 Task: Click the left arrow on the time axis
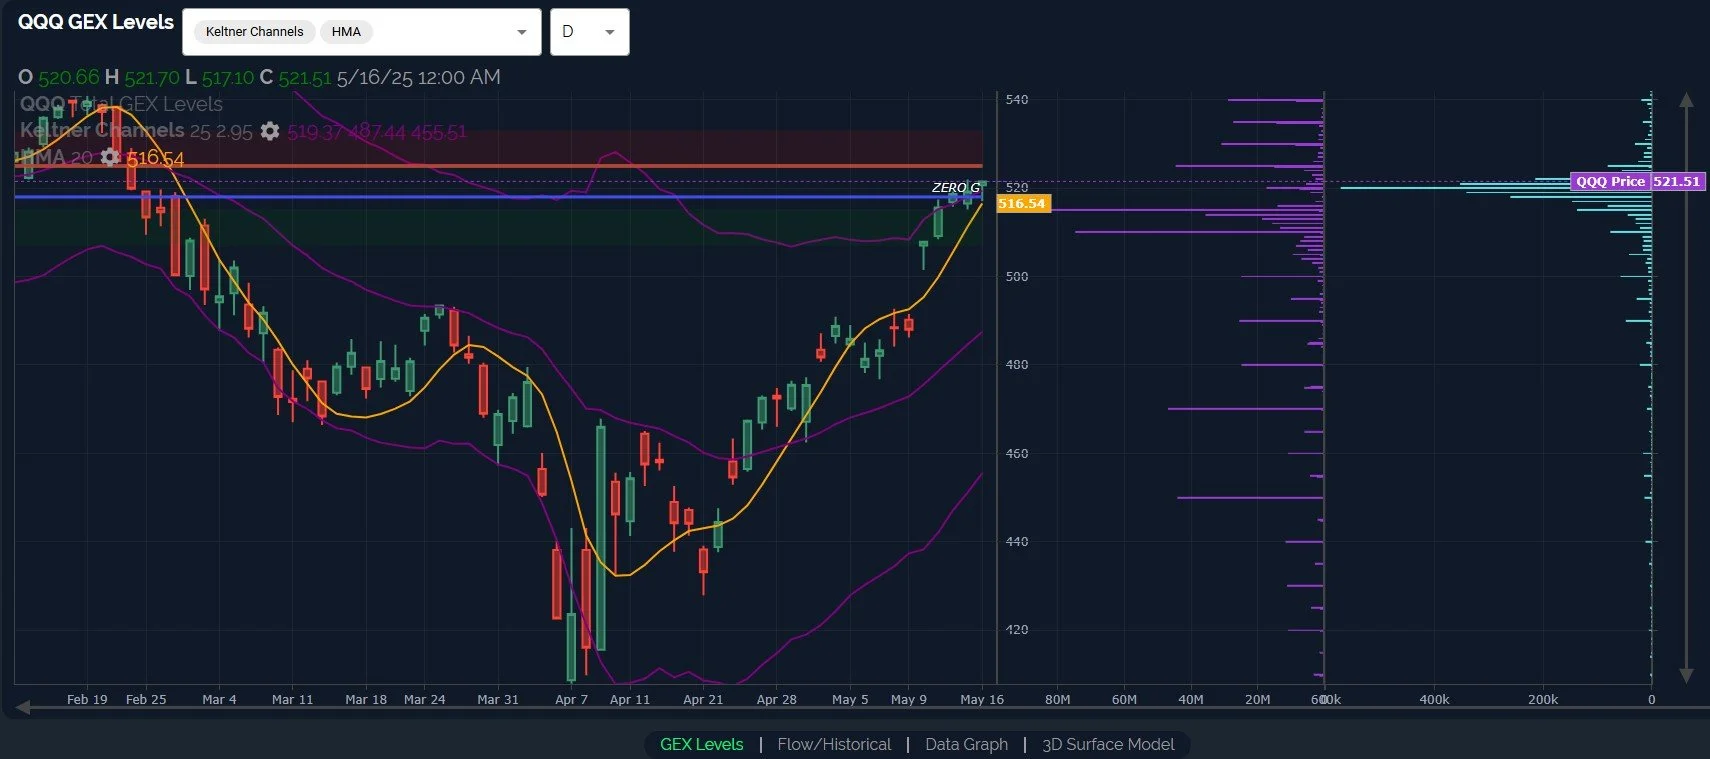coord(22,707)
